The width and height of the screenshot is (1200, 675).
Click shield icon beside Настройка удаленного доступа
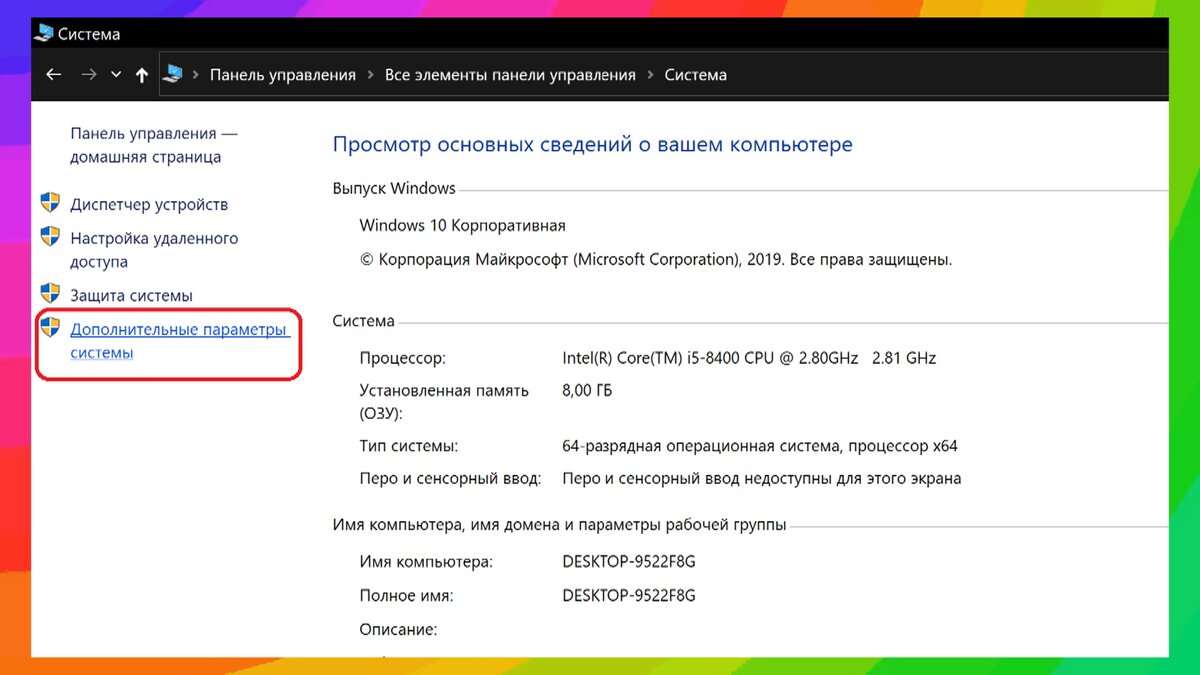[x=50, y=237]
